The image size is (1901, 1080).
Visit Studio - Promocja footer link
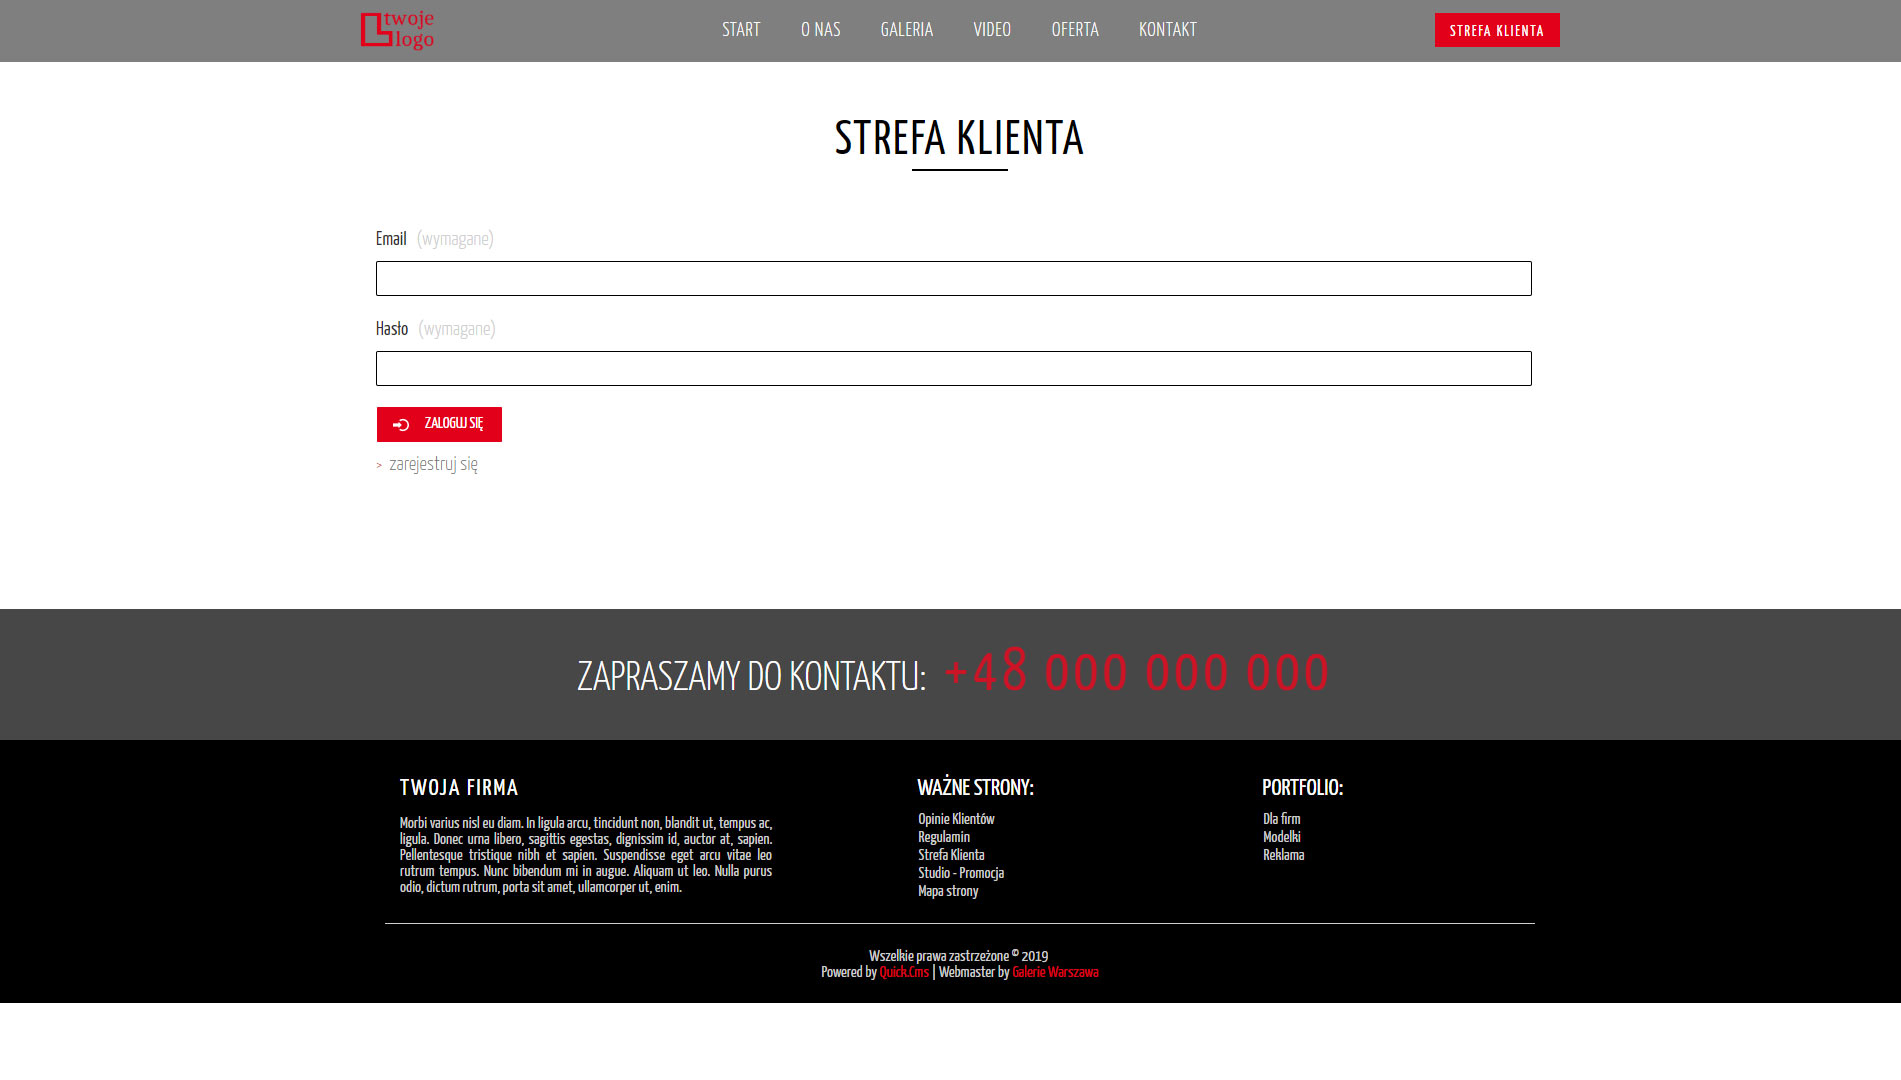click(960, 873)
